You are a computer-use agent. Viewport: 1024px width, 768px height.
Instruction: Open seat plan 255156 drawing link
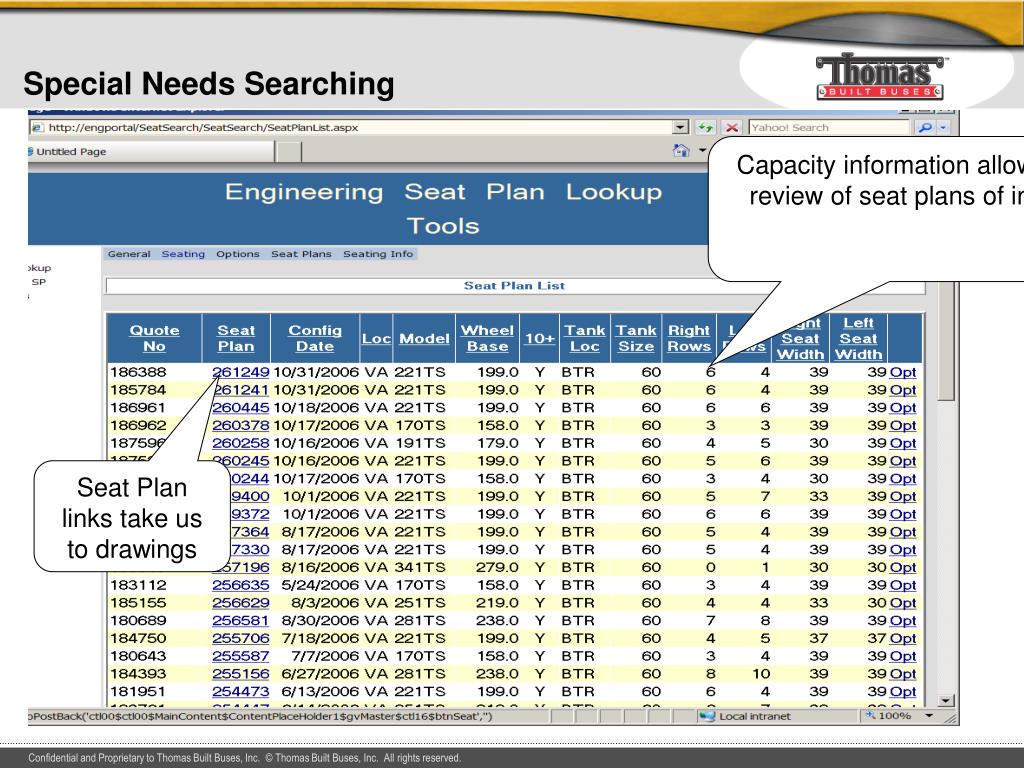point(240,673)
